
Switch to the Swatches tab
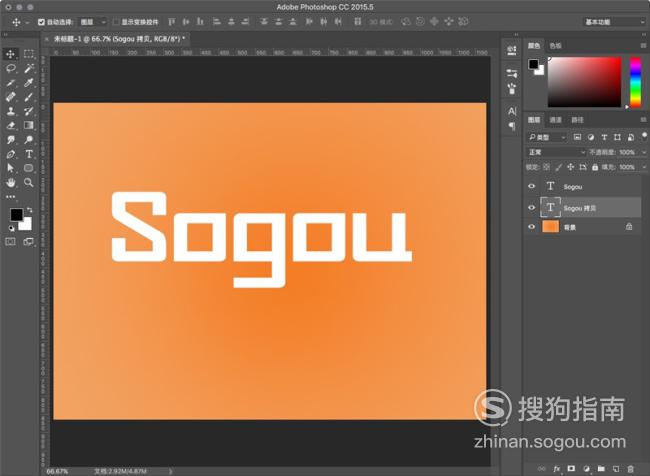coord(555,46)
